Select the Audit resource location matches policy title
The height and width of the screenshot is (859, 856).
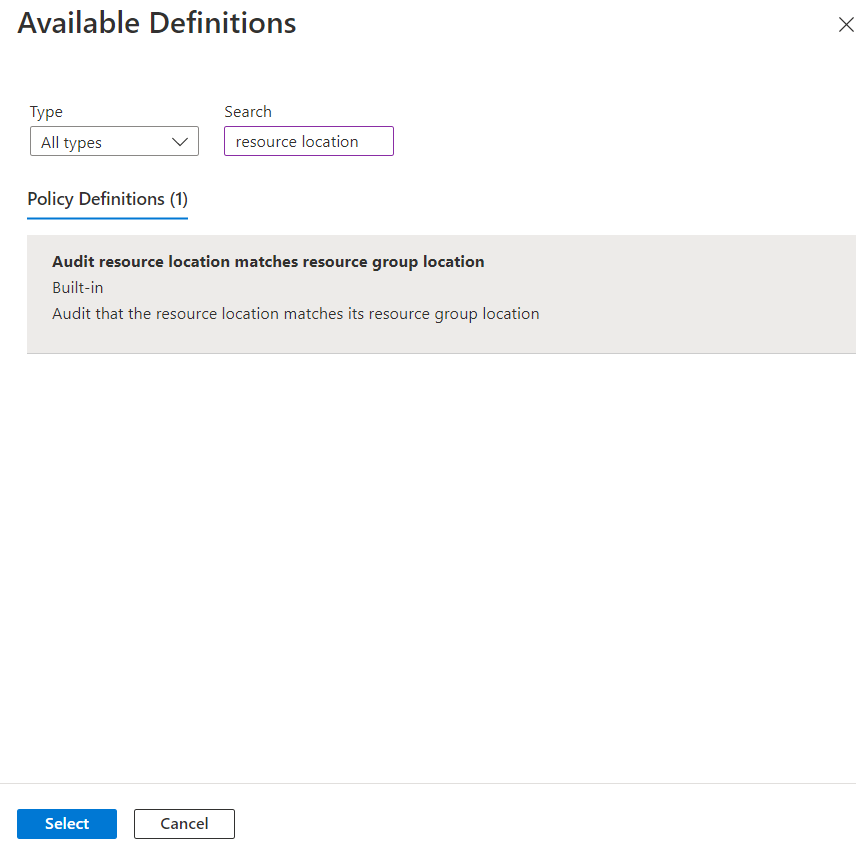point(268,262)
